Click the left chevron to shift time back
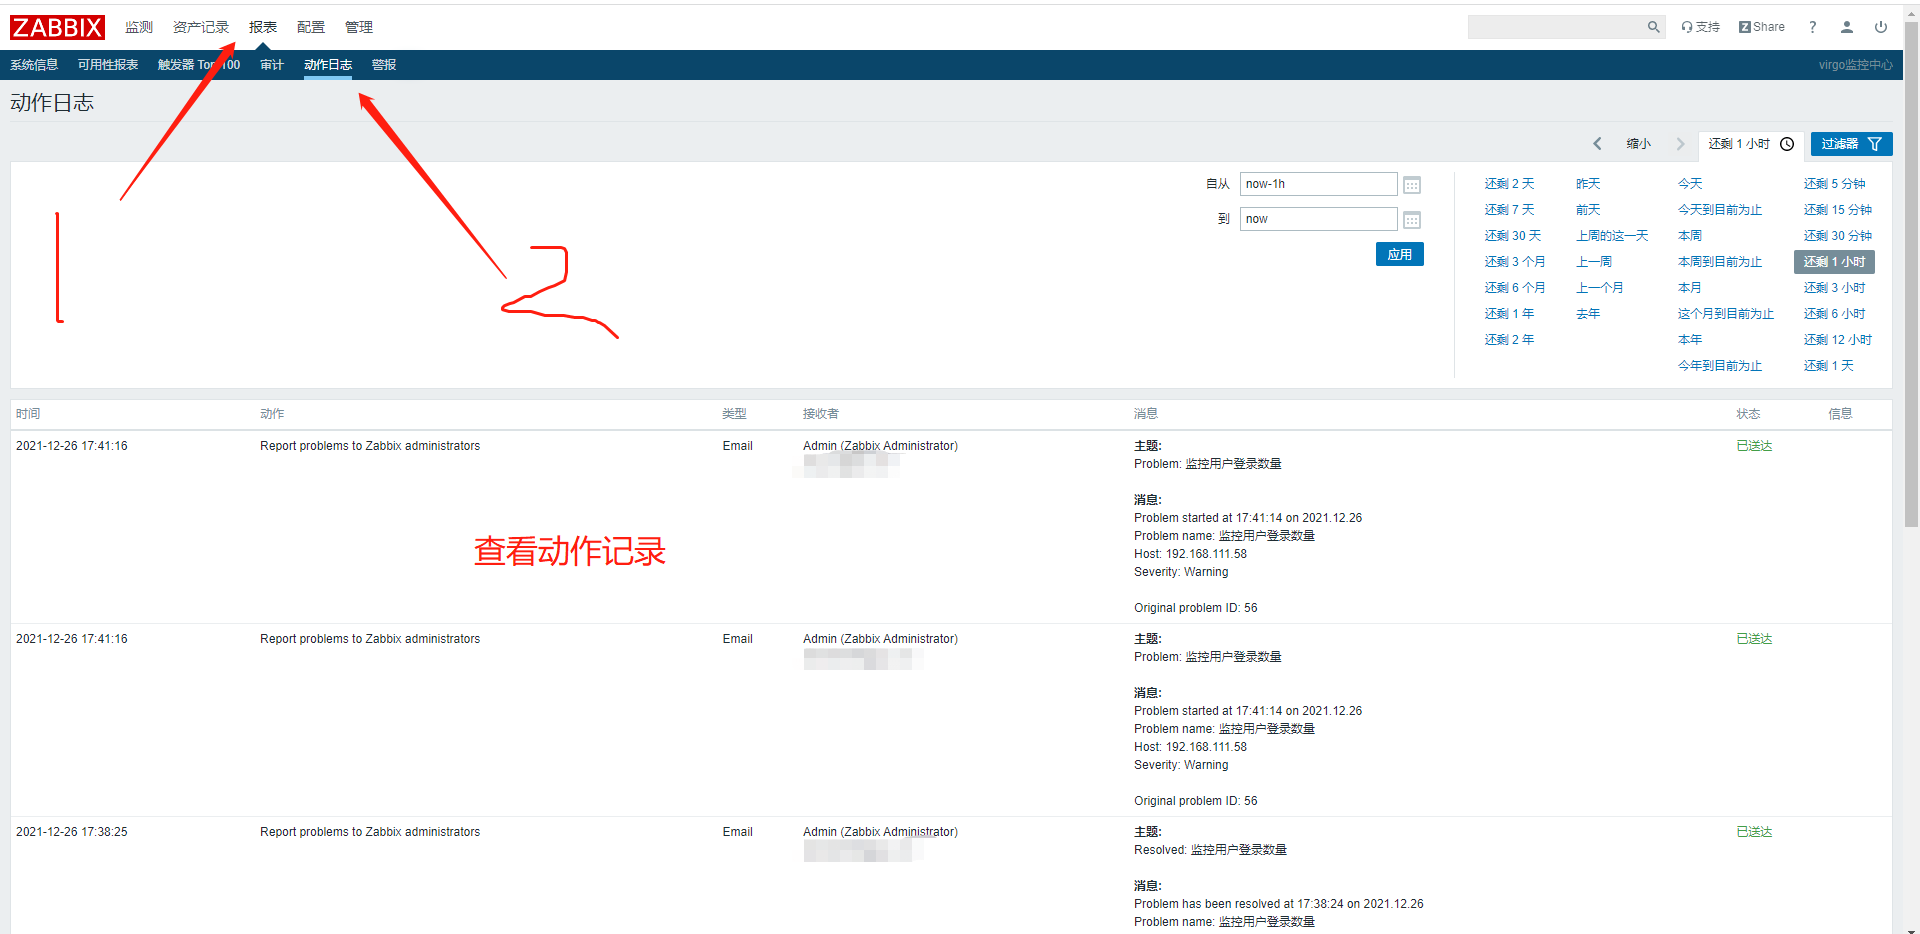The width and height of the screenshot is (1920, 934). [x=1597, y=143]
